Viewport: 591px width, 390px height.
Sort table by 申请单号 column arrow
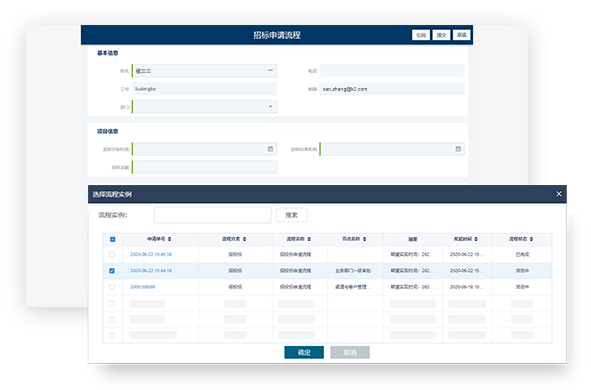click(x=170, y=239)
